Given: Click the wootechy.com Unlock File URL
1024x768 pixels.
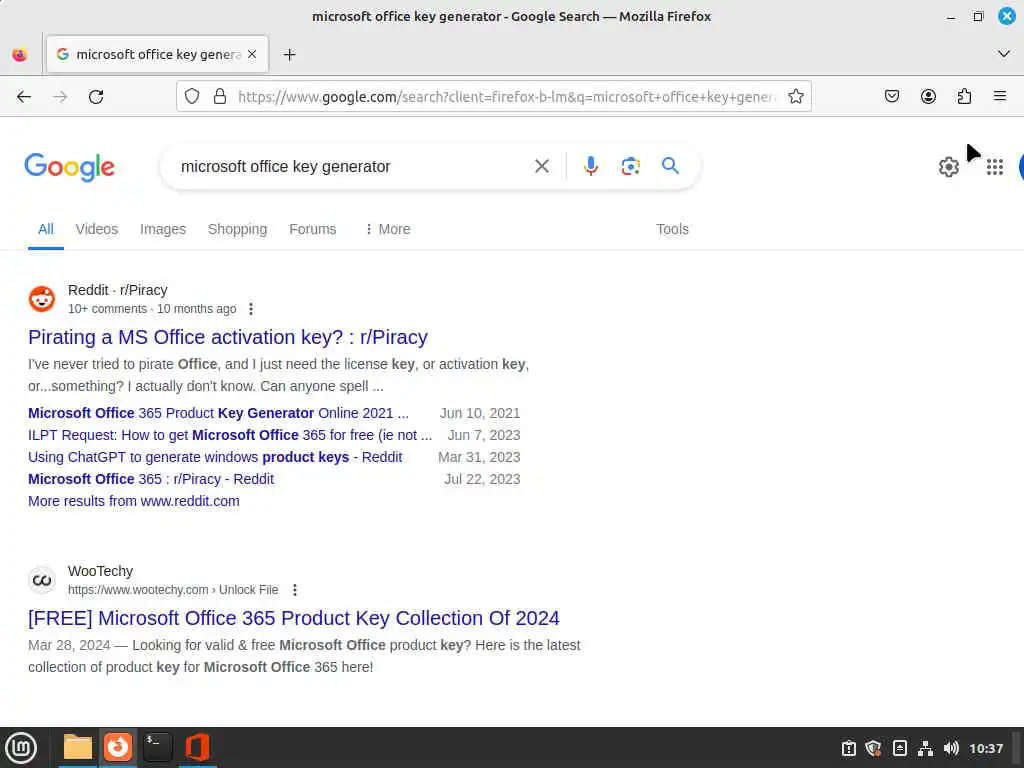Looking at the screenshot, I should pos(173,590).
